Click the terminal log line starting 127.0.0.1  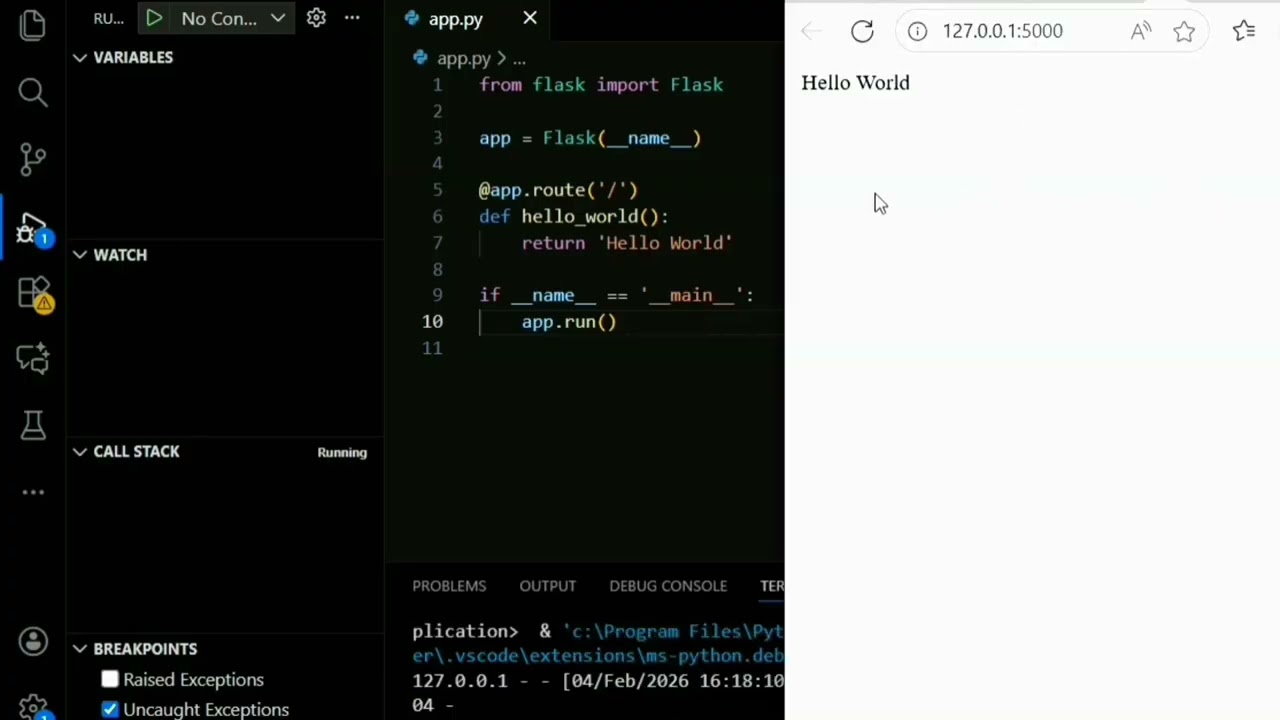598,681
